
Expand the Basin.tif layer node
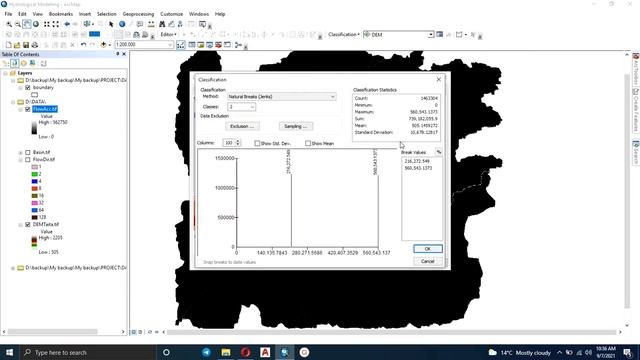pos(20,153)
